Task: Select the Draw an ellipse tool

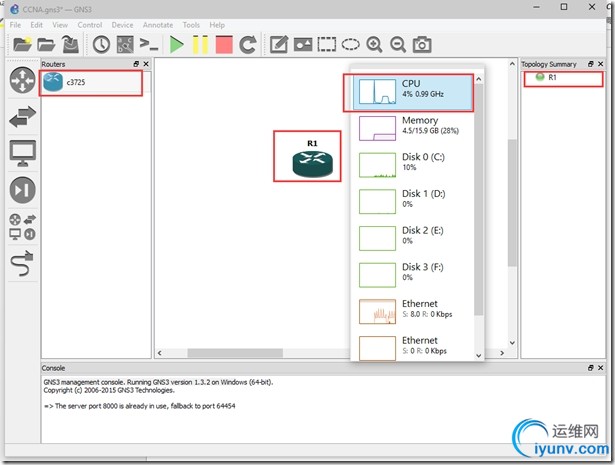Action: (x=350, y=44)
